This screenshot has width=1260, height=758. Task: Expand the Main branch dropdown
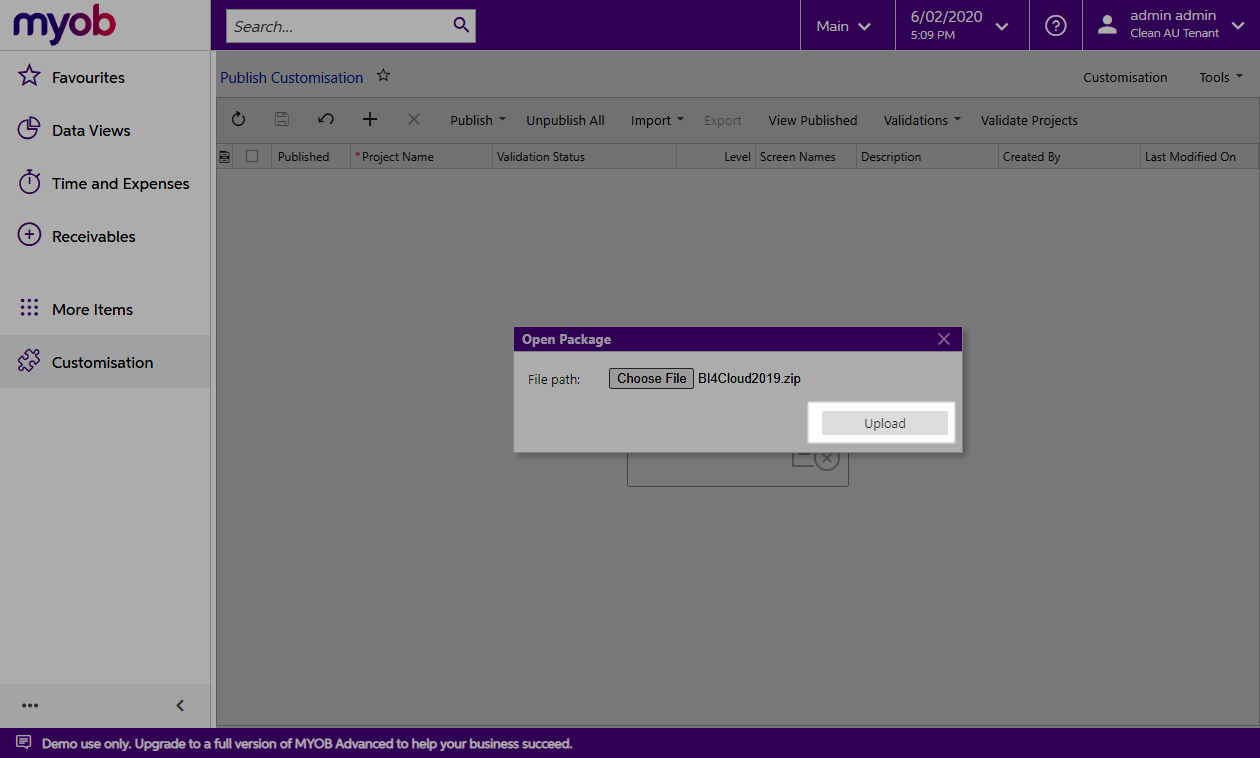pyautogui.click(x=844, y=26)
